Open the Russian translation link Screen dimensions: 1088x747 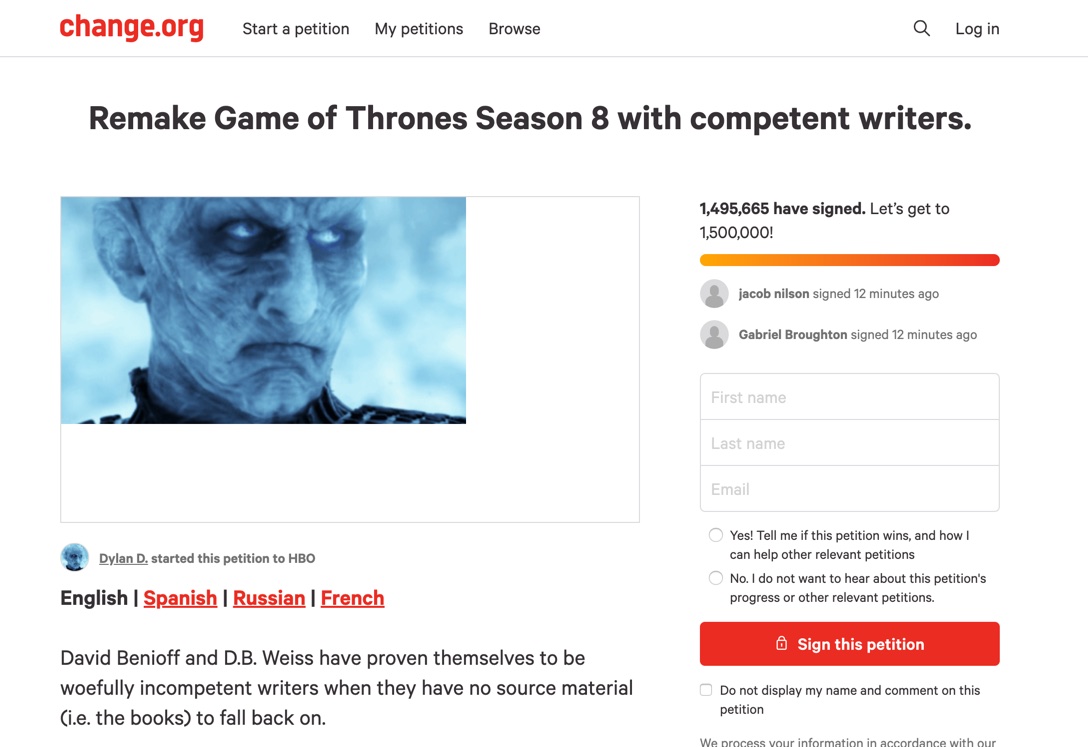pyautogui.click(x=269, y=598)
